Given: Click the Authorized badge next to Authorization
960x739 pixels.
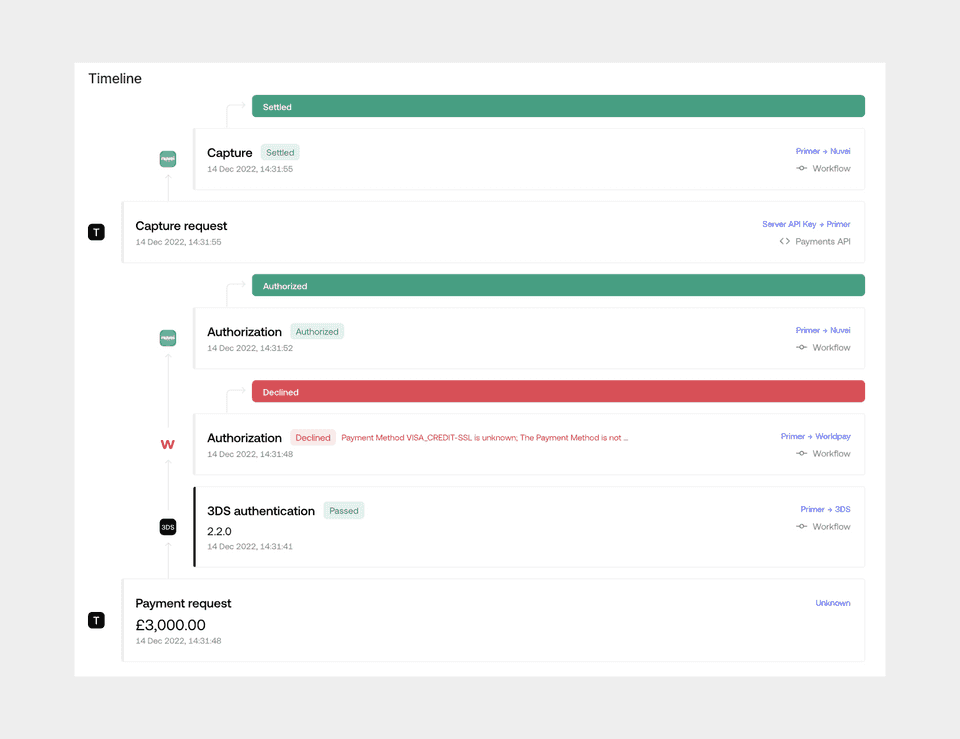Looking at the screenshot, I should (x=317, y=332).
